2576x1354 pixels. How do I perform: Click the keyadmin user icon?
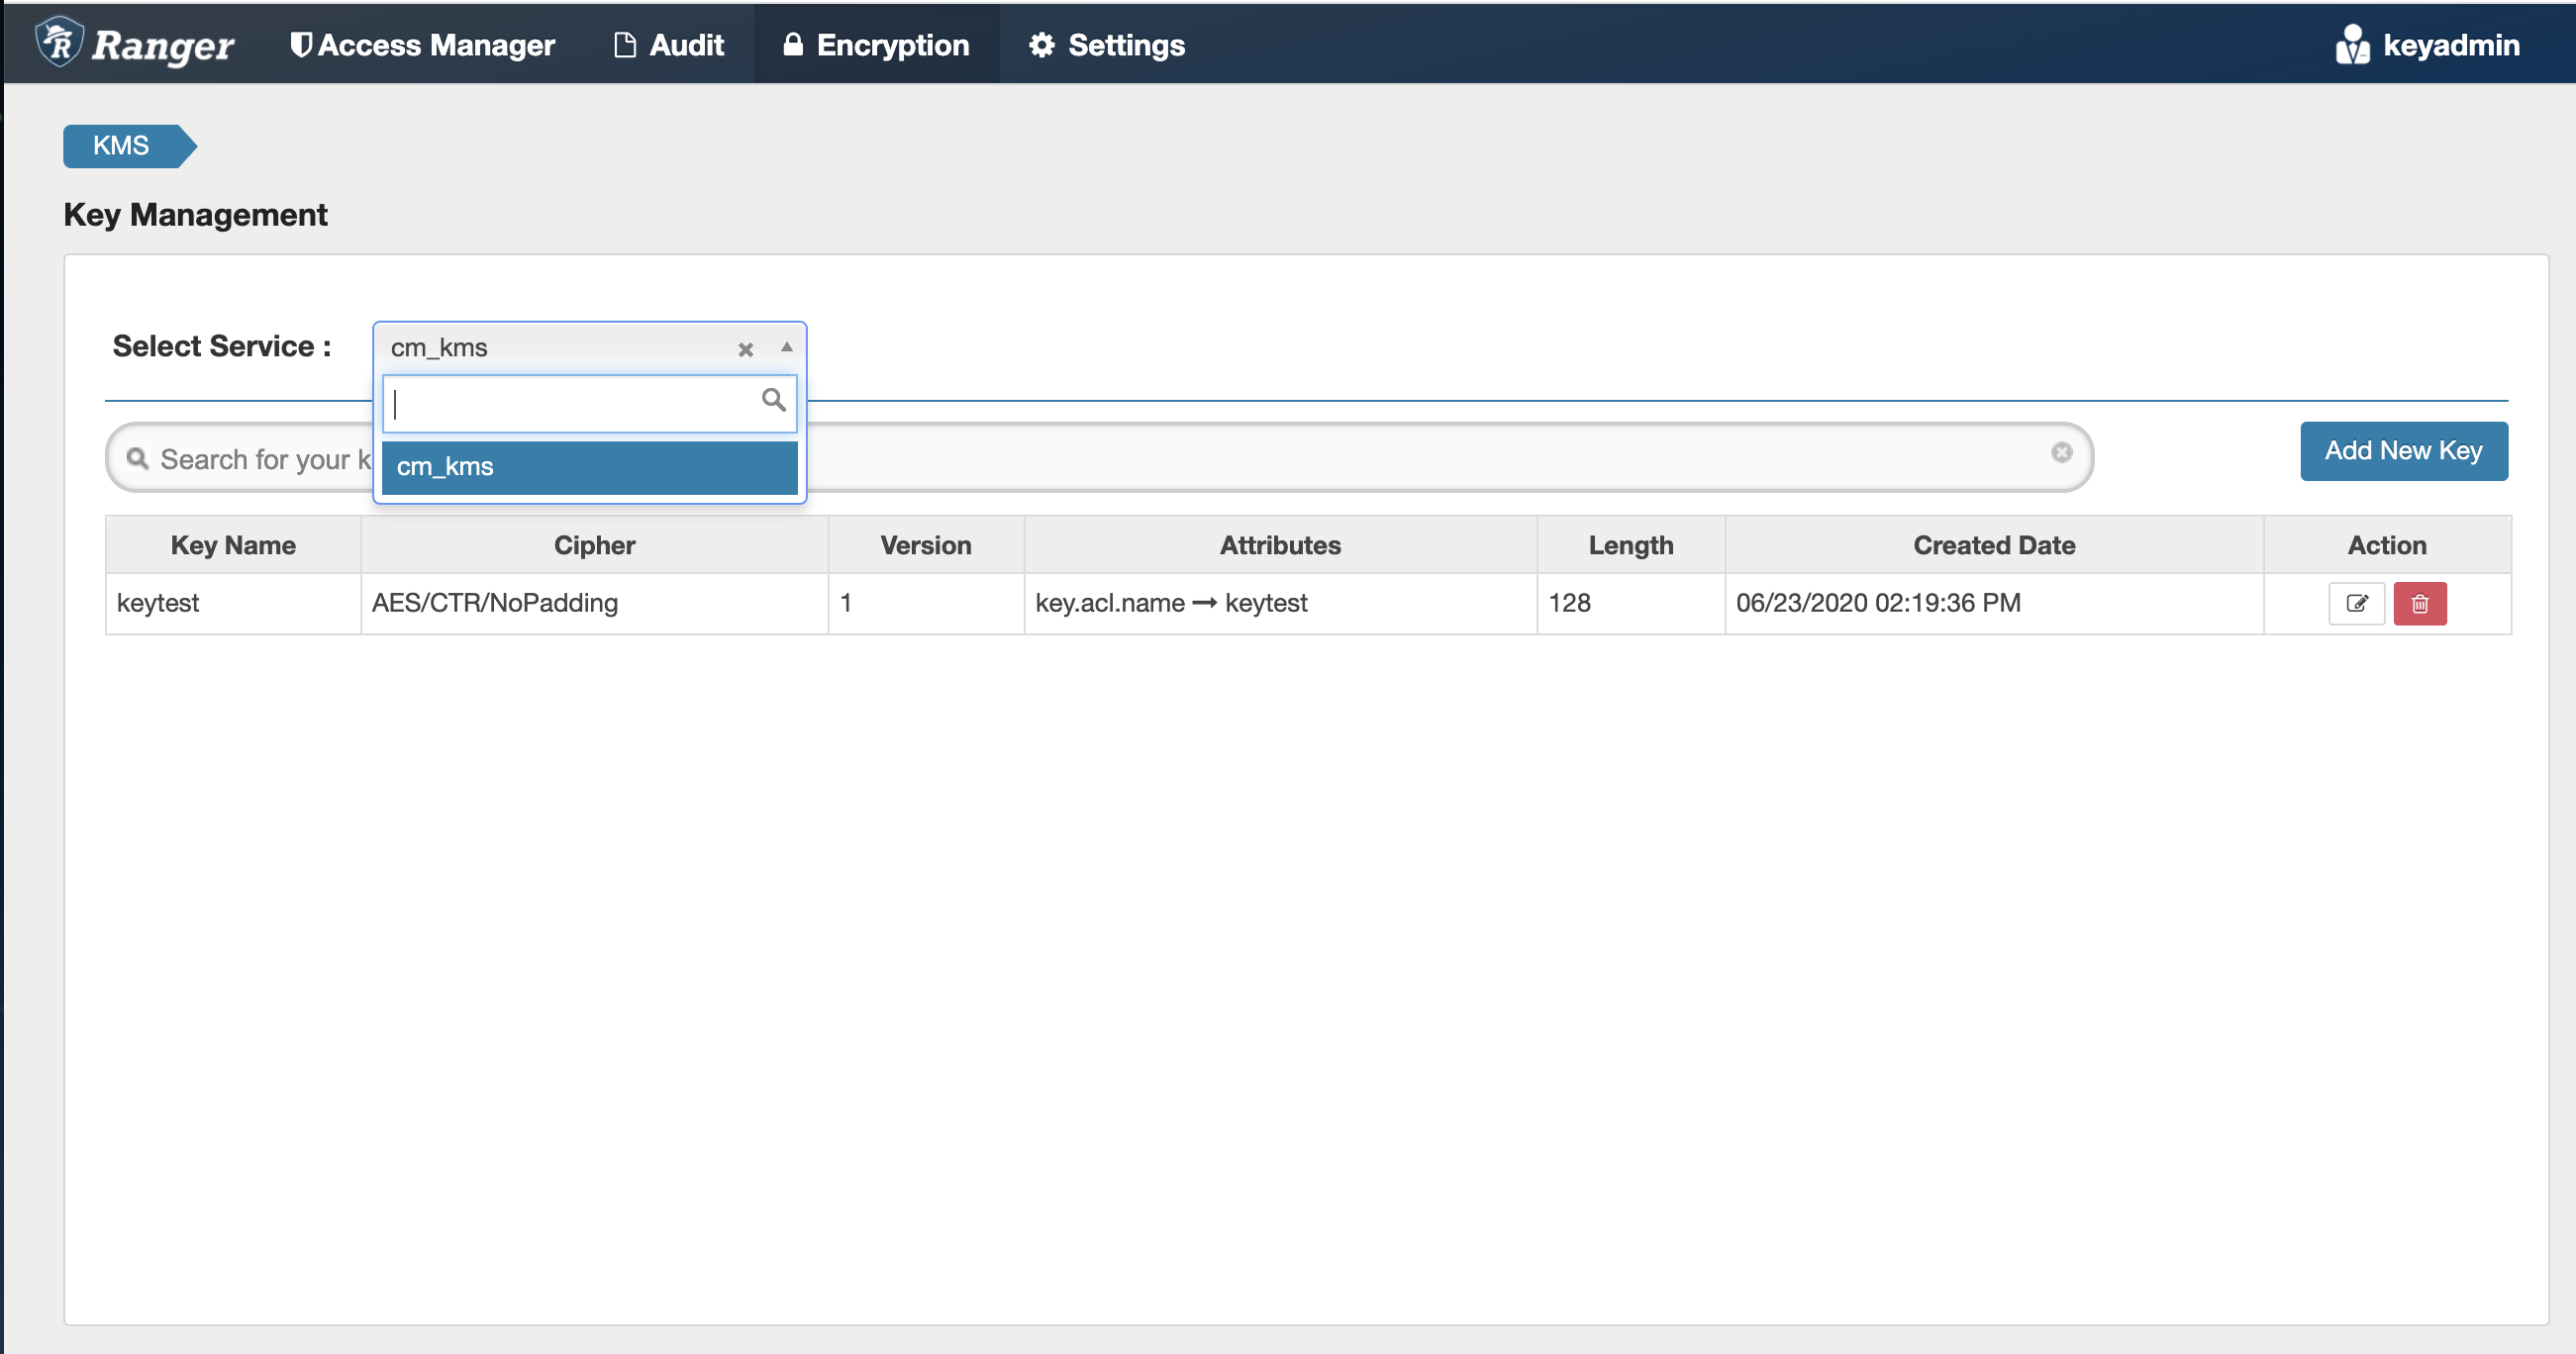pyautogui.click(x=2352, y=45)
